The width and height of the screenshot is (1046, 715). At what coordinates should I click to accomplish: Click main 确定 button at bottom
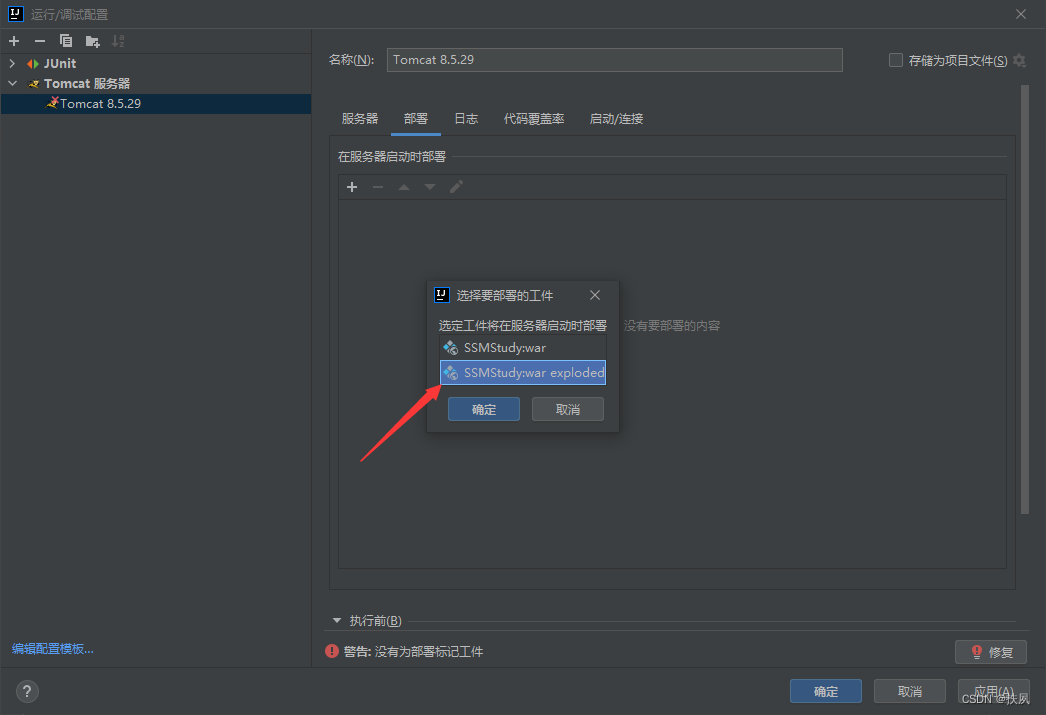[x=826, y=692]
